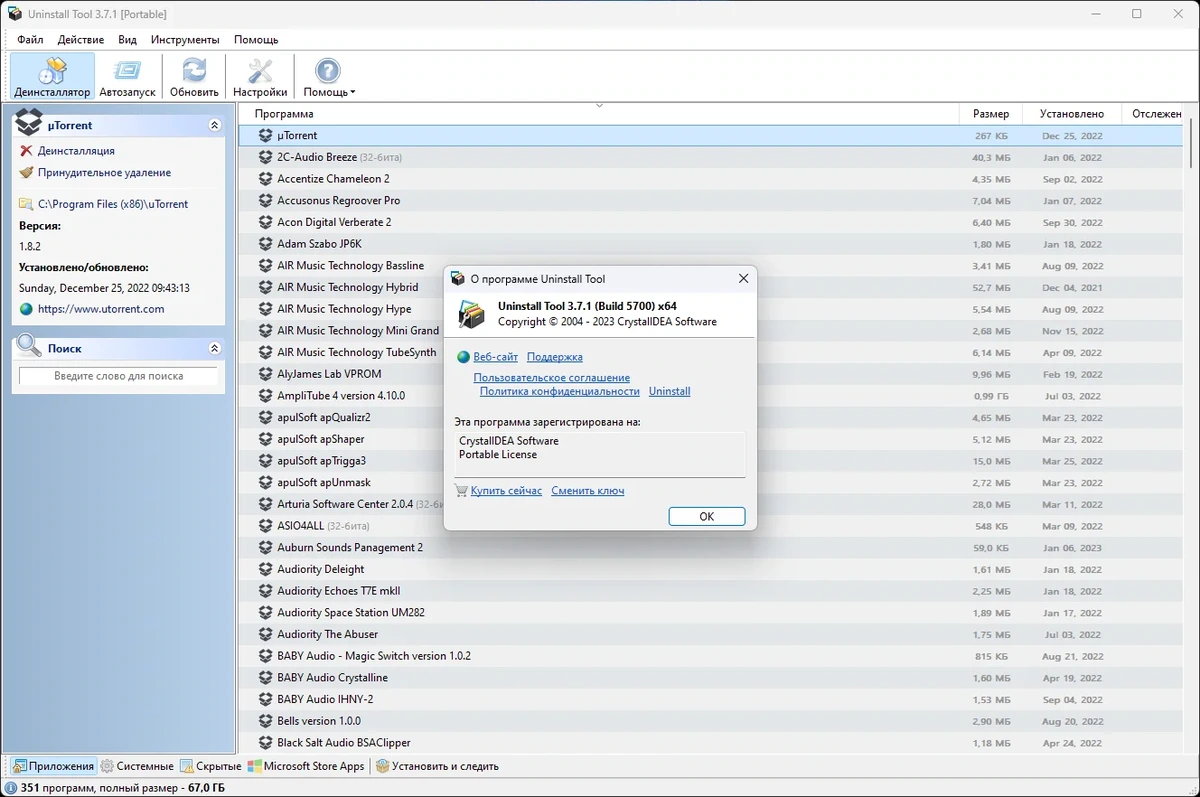
Task: Click Деинсталляция for µTorrent
Action: (x=76, y=151)
